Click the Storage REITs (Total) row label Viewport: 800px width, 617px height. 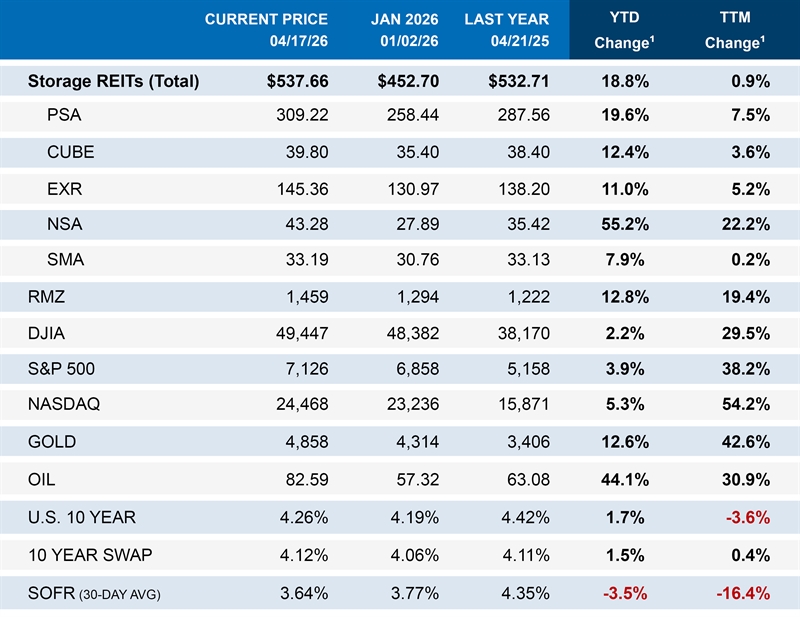tap(114, 81)
